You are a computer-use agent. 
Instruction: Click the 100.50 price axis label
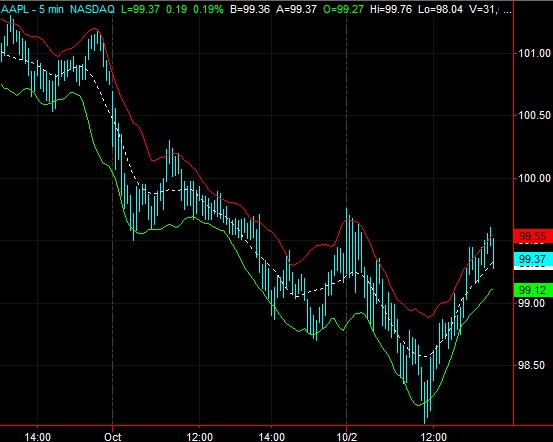pyautogui.click(x=534, y=115)
